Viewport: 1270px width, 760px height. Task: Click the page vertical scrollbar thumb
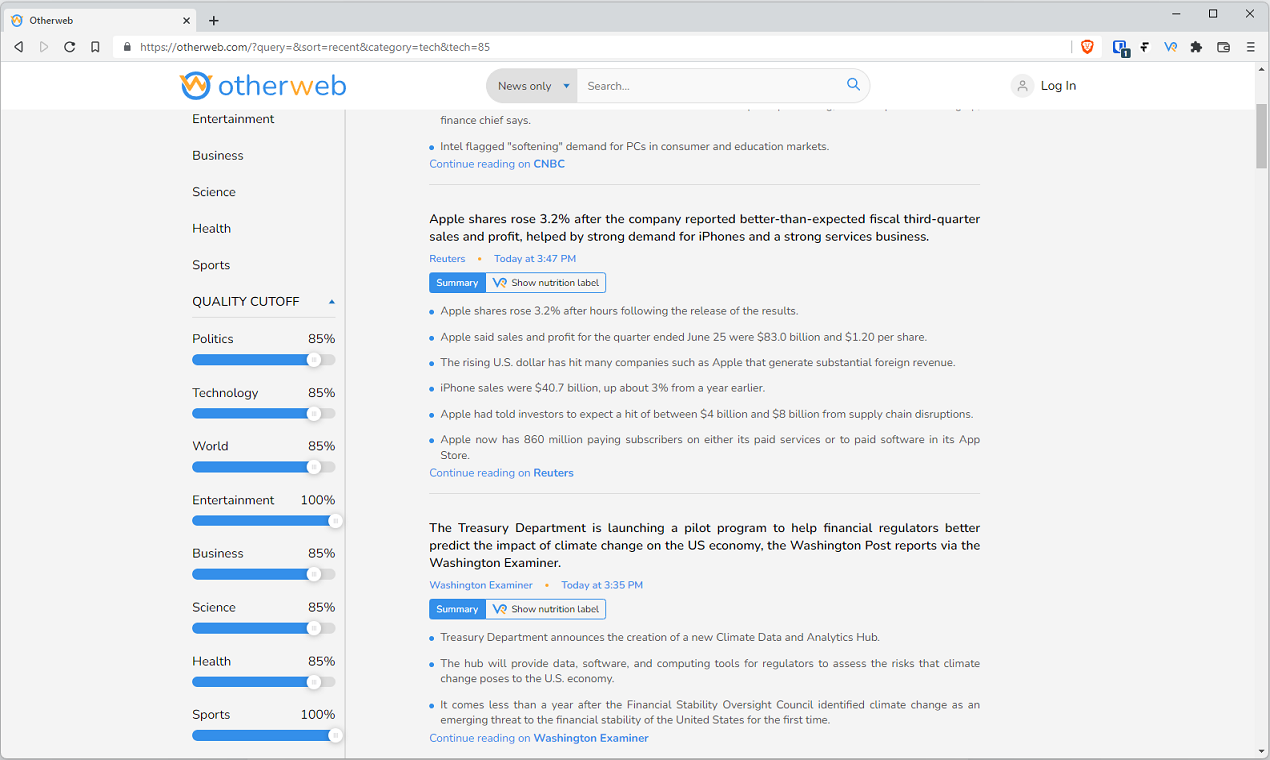point(1261,135)
